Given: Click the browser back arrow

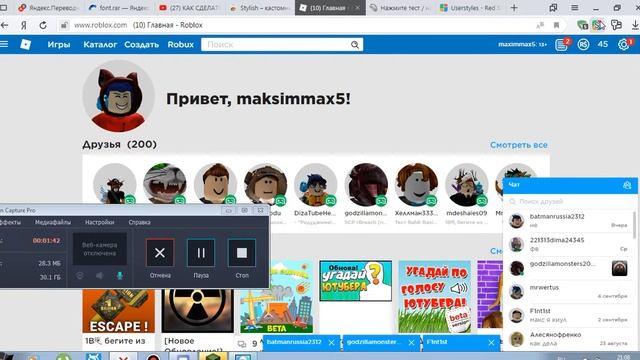Looking at the screenshot, I should pos(4,25).
